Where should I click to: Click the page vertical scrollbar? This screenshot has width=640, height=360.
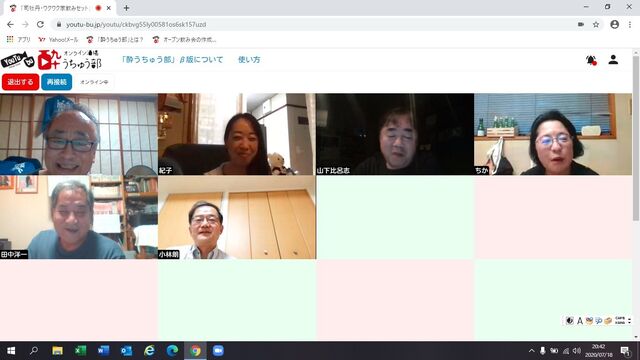[636, 139]
